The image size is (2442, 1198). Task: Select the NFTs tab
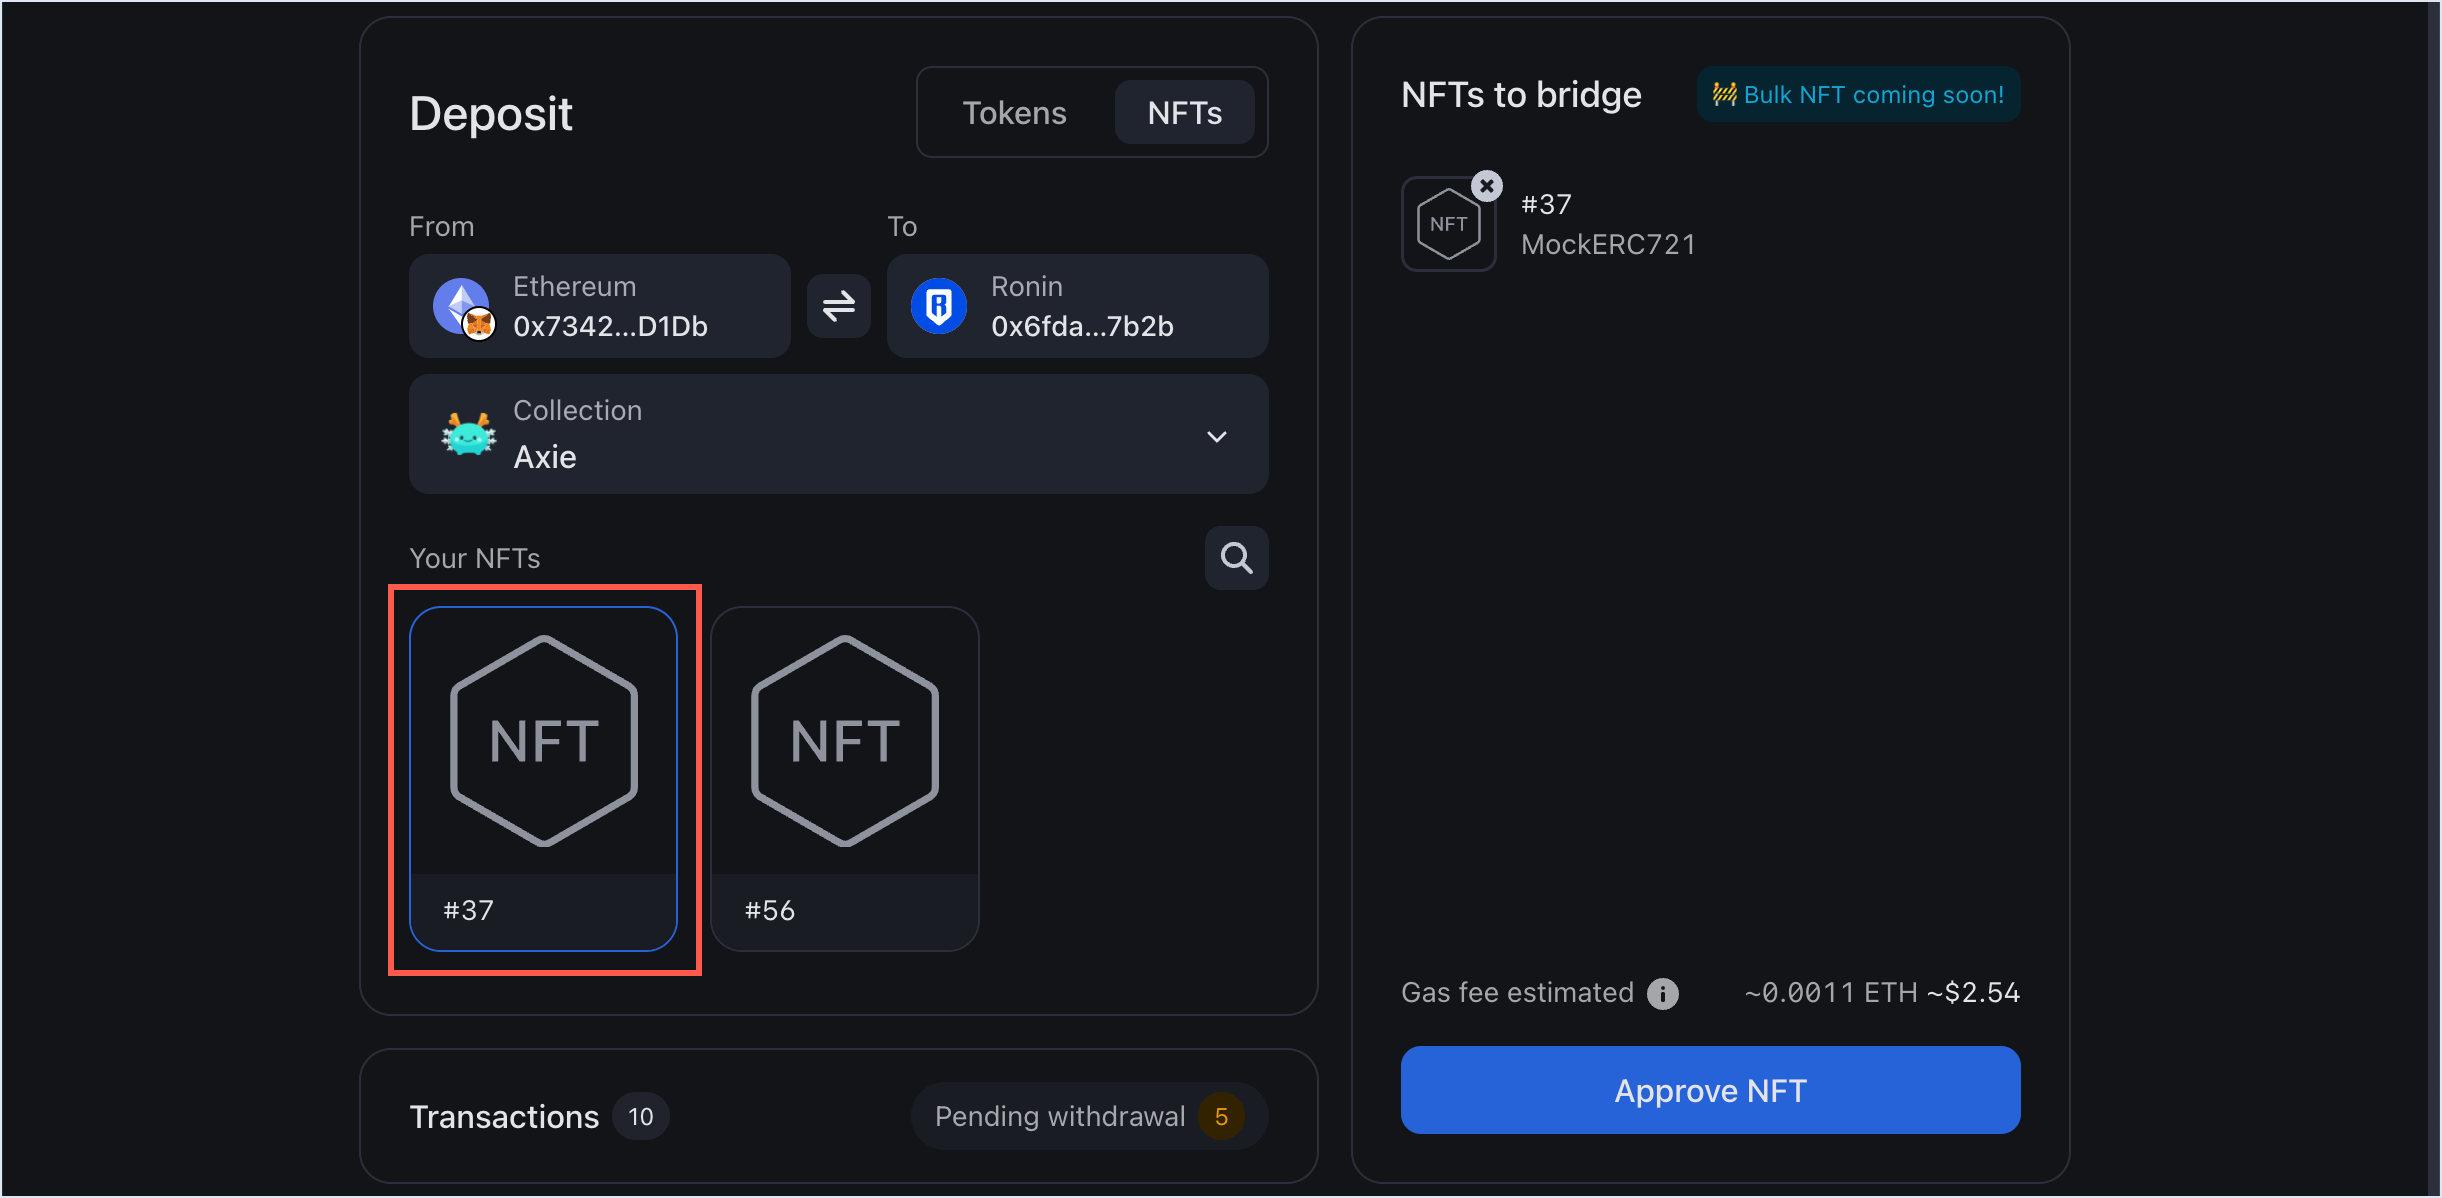(1185, 112)
